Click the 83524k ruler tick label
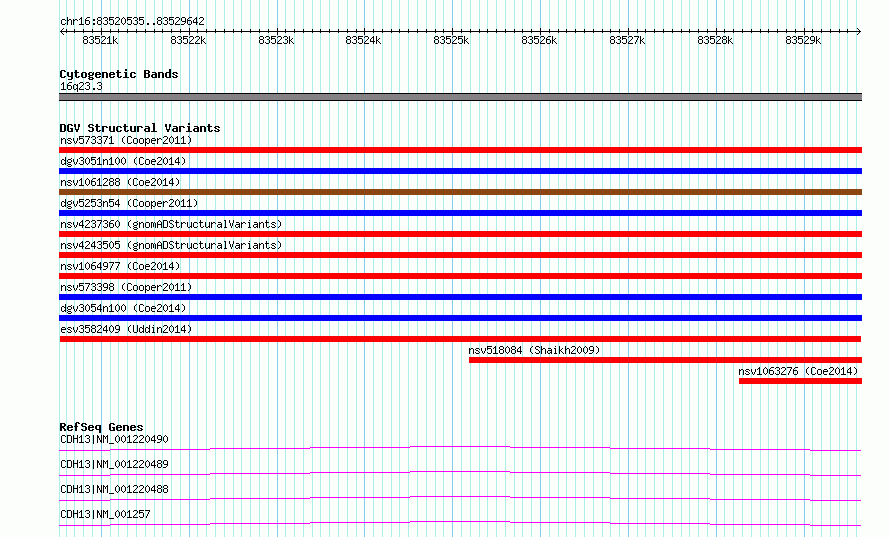Screen dimensions: 890x537 (363, 40)
